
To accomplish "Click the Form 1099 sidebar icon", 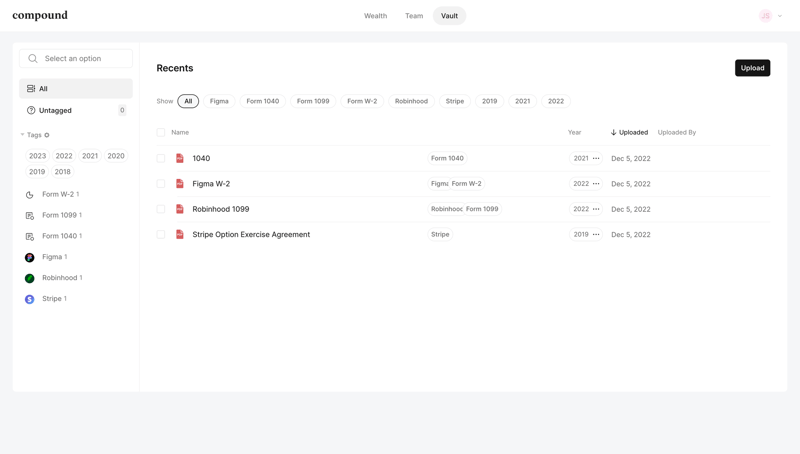I will (30, 216).
